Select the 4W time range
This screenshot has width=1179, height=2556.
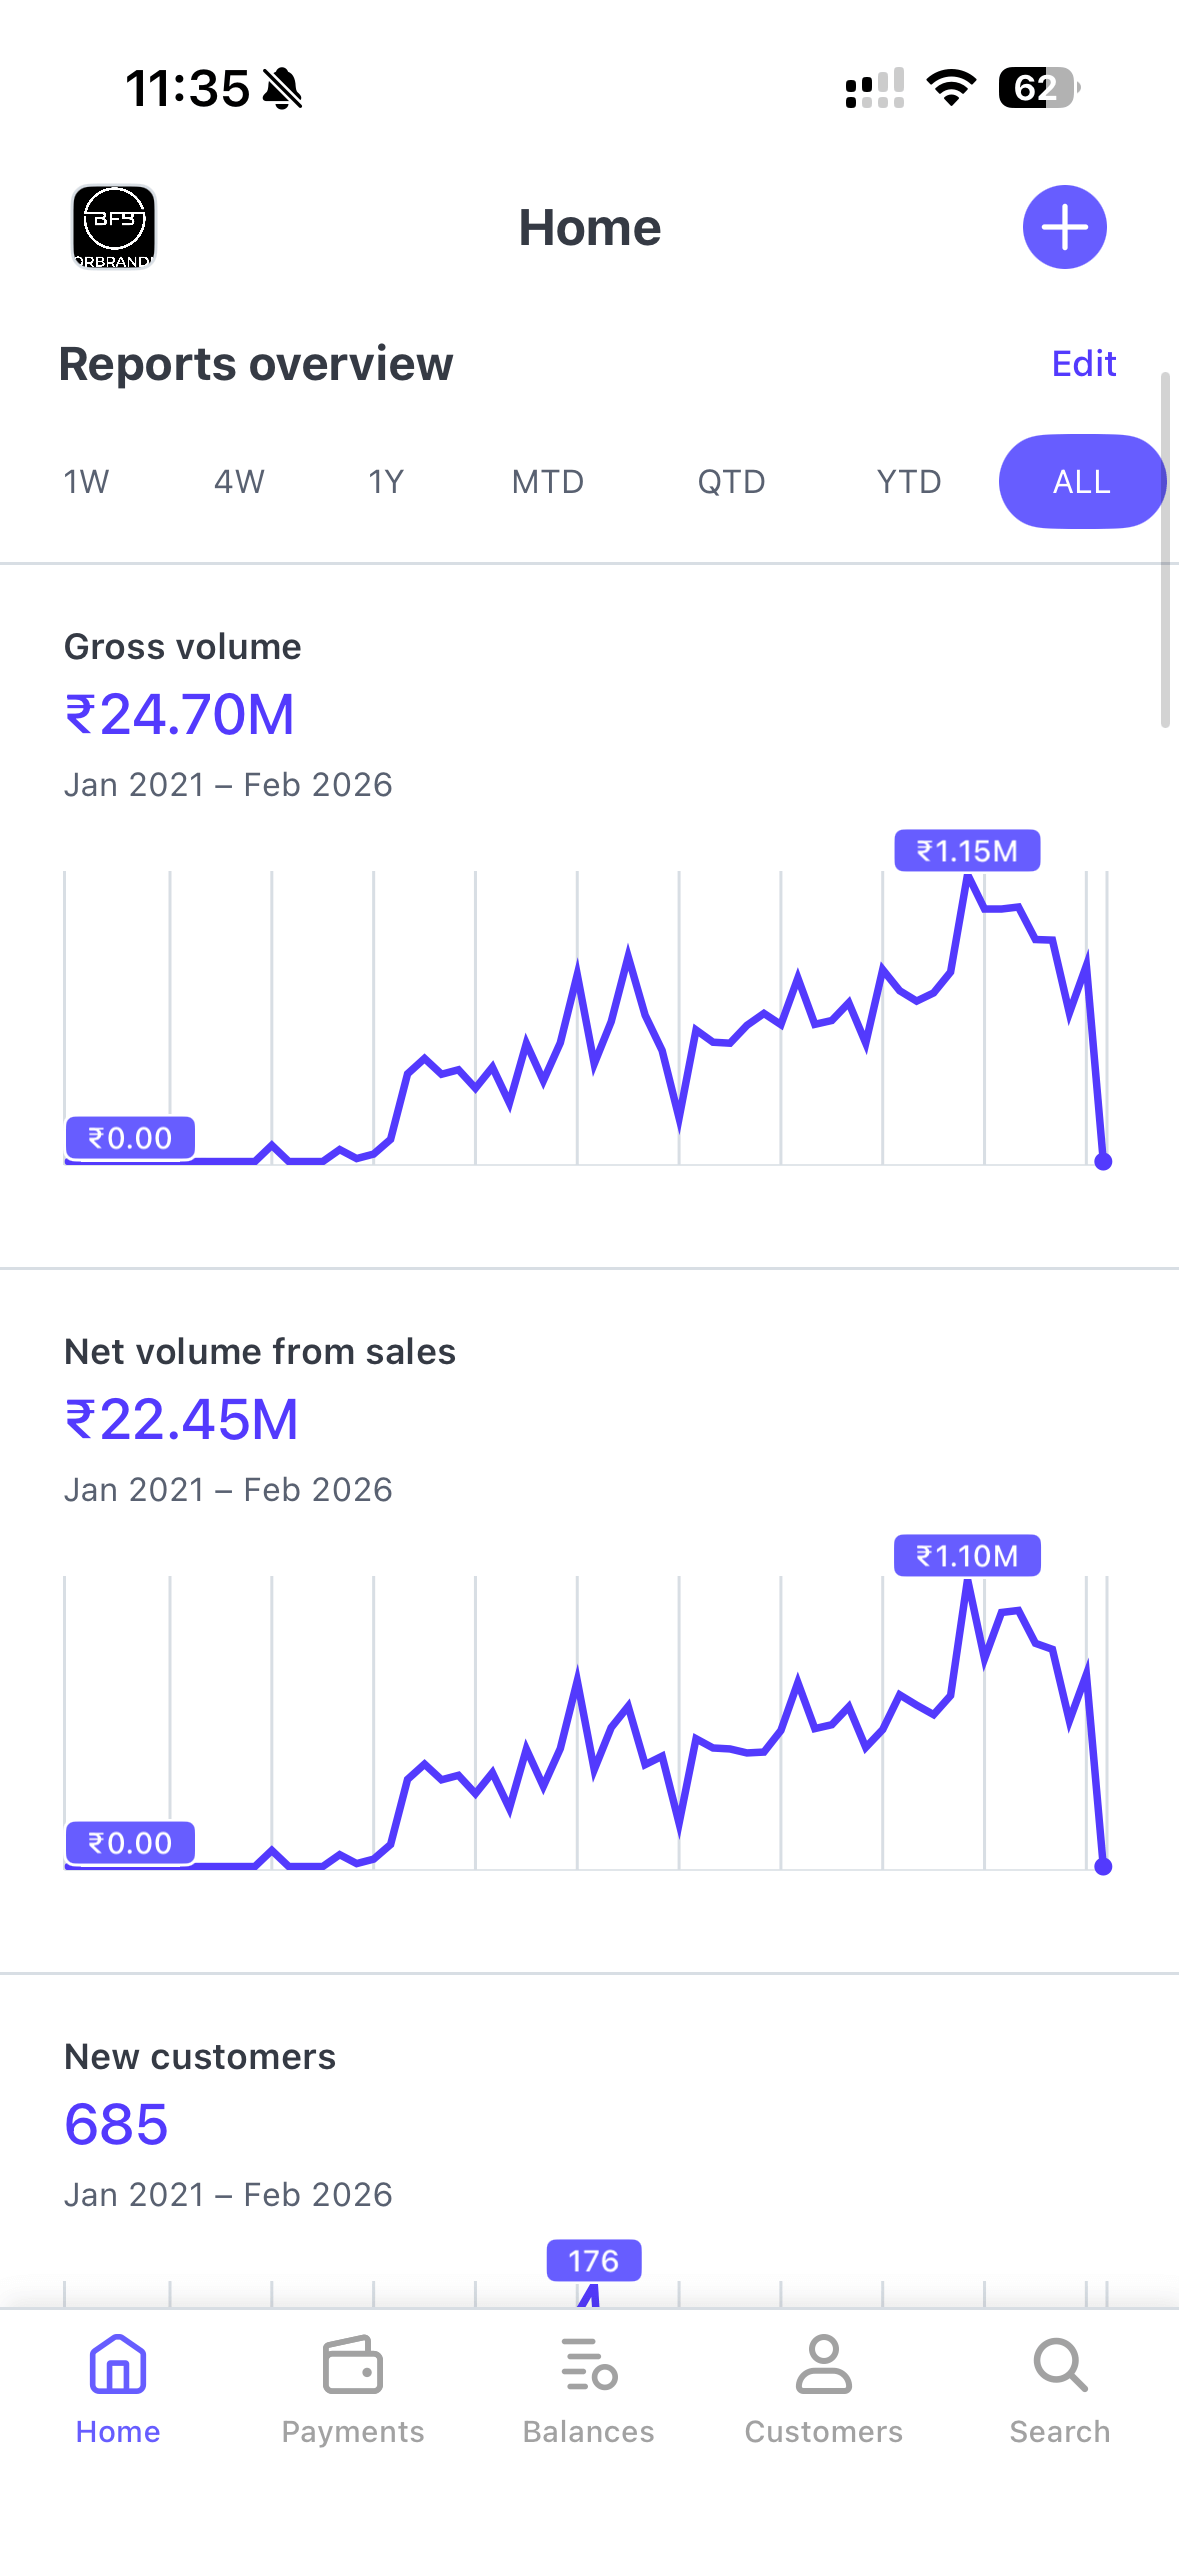click(239, 482)
